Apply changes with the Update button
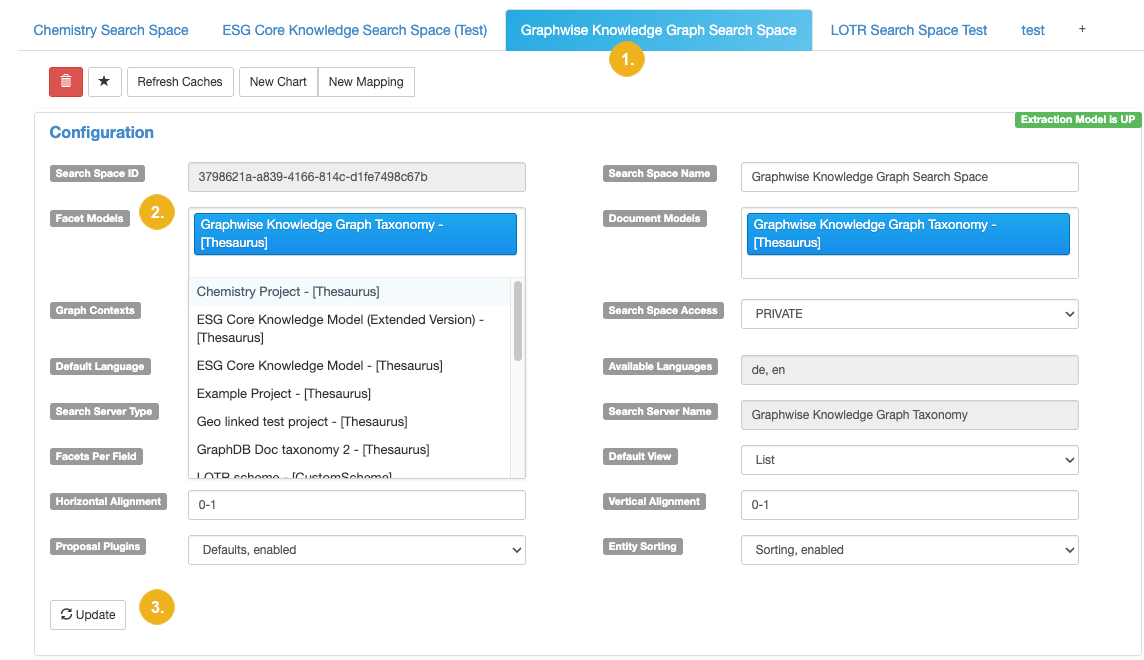The width and height of the screenshot is (1144, 660). [x=87, y=615]
